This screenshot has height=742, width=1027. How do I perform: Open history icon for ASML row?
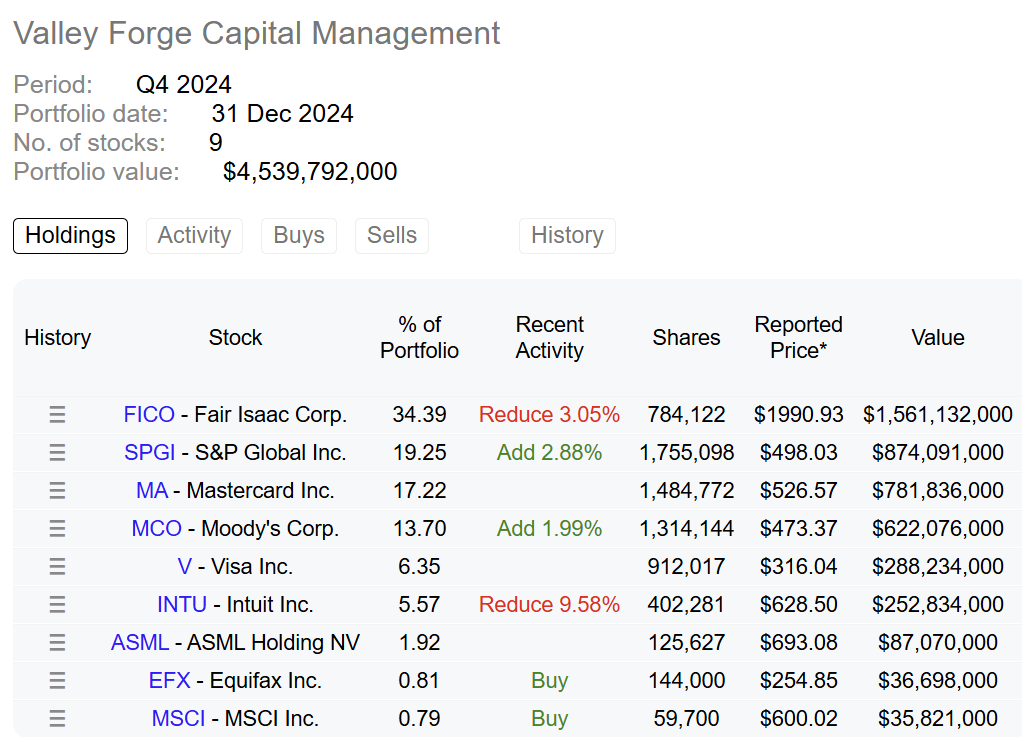57,642
